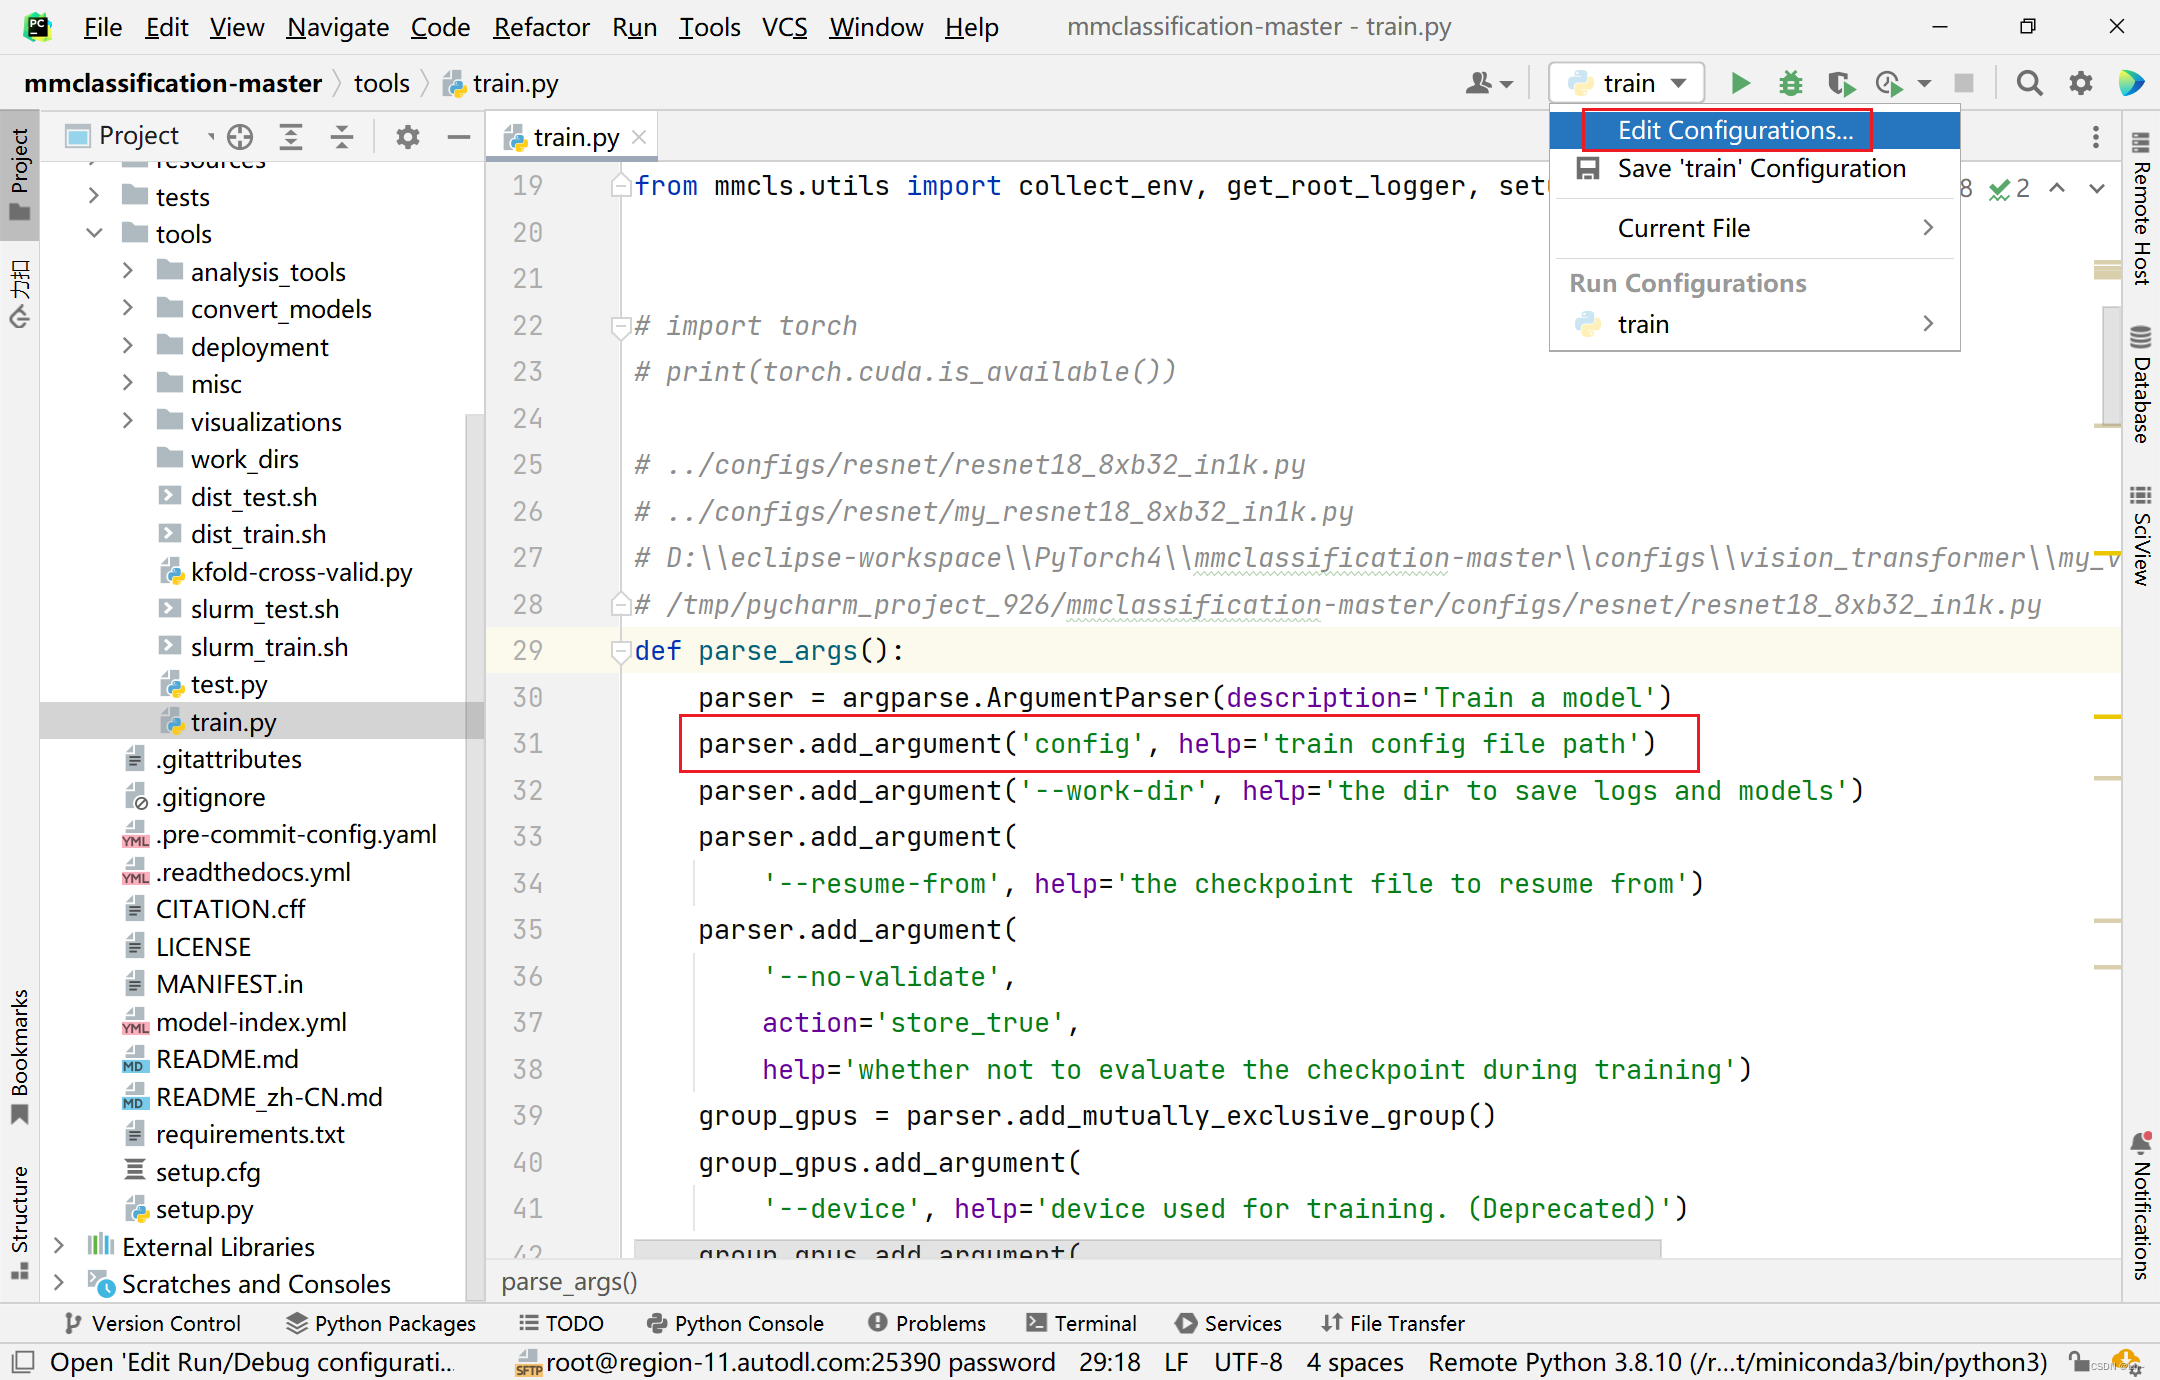This screenshot has height=1380, width=2160.
Task: Collapse the tools folder
Action: point(94,234)
